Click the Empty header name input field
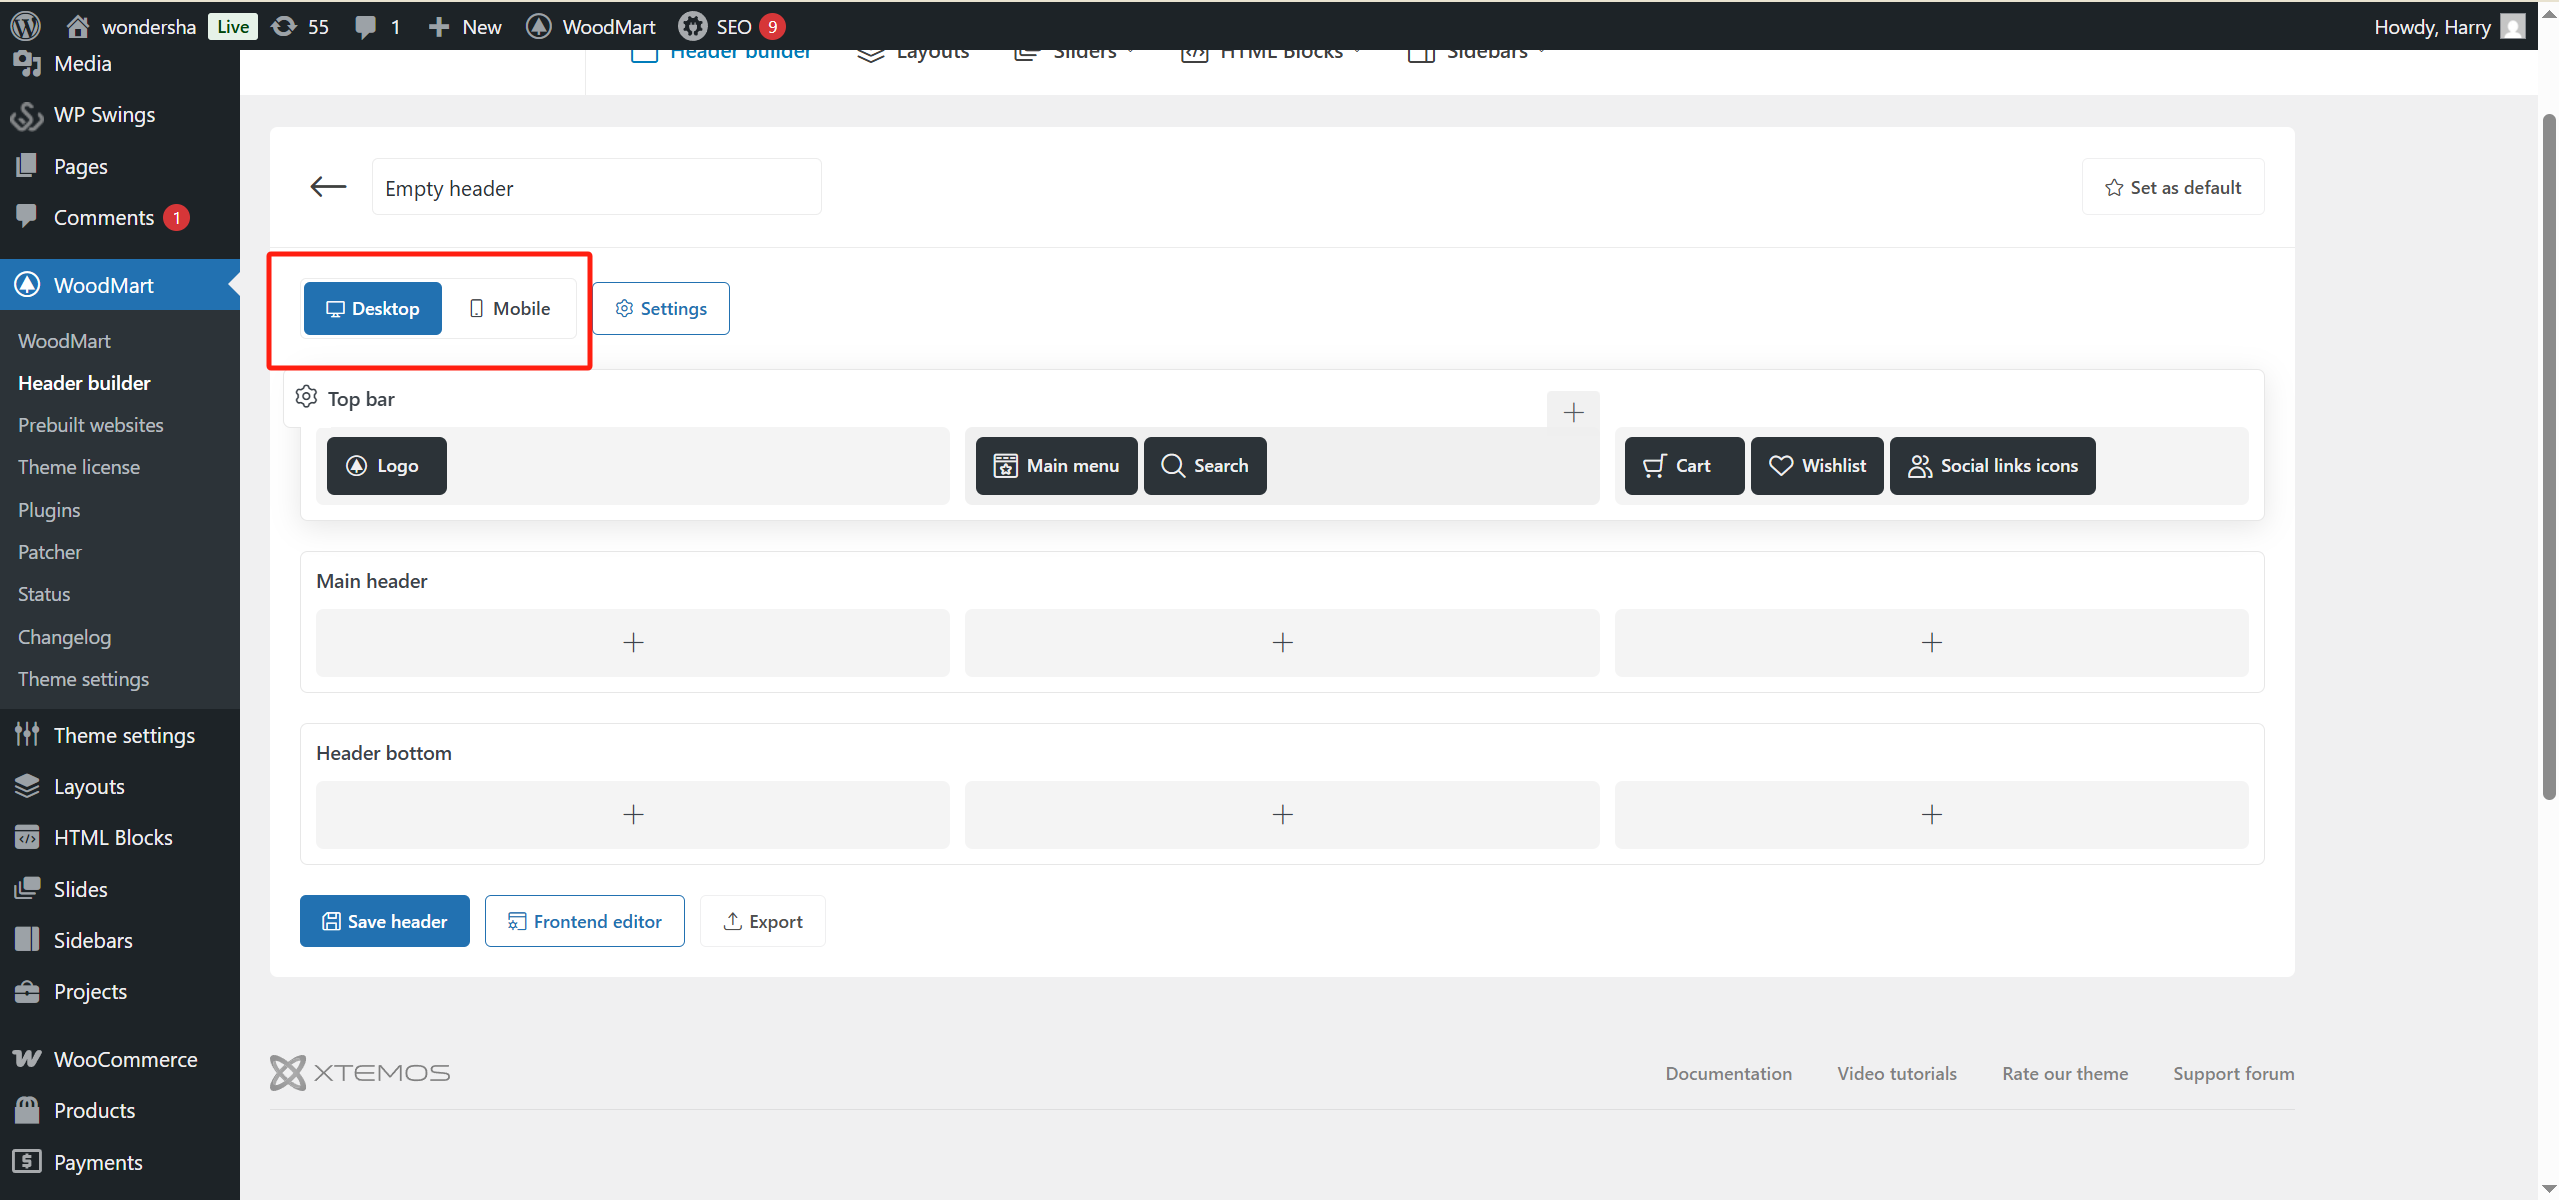Image resolution: width=2559 pixels, height=1200 pixels. 596,186
